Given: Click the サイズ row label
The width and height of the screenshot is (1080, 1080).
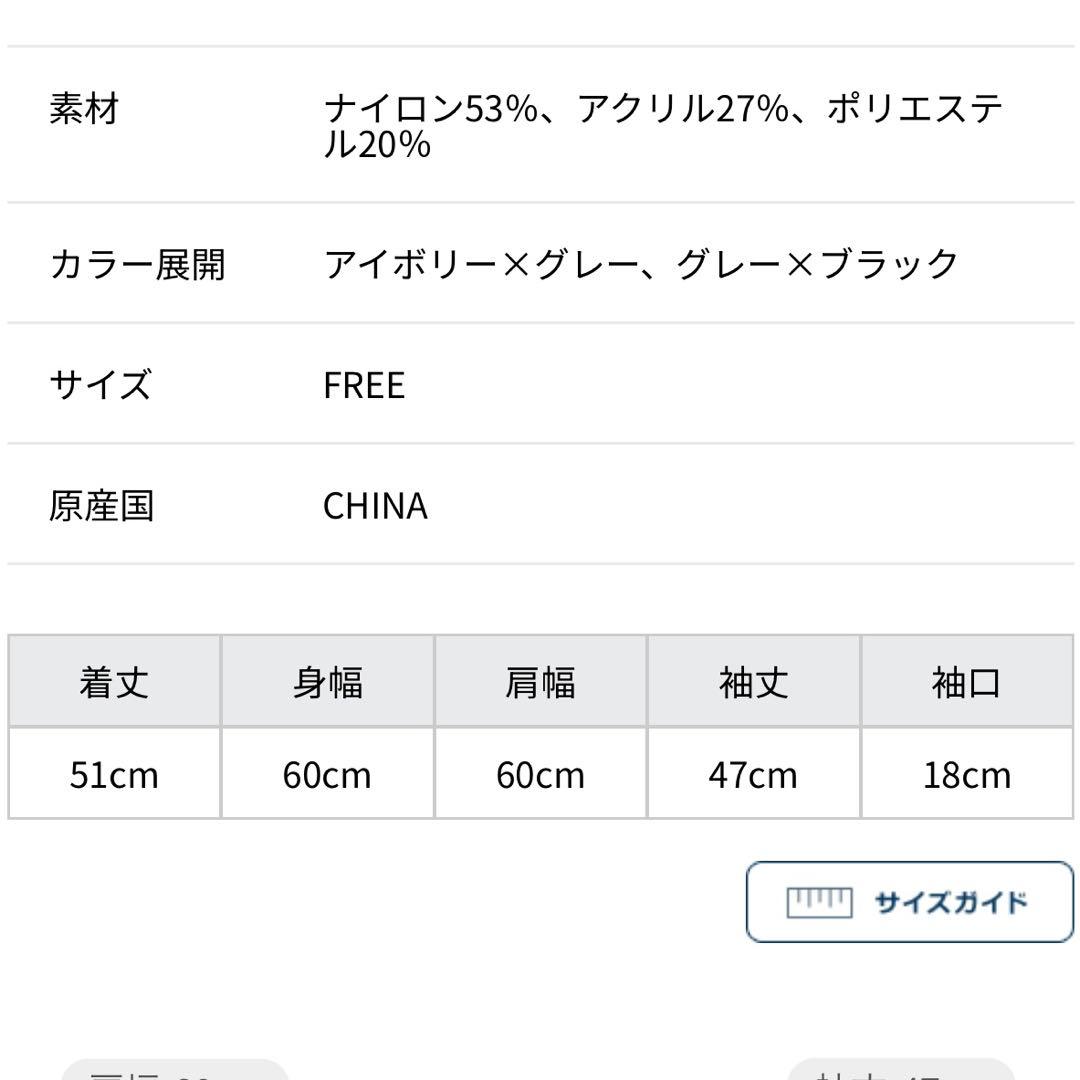Looking at the screenshot, I should [100, 385].
